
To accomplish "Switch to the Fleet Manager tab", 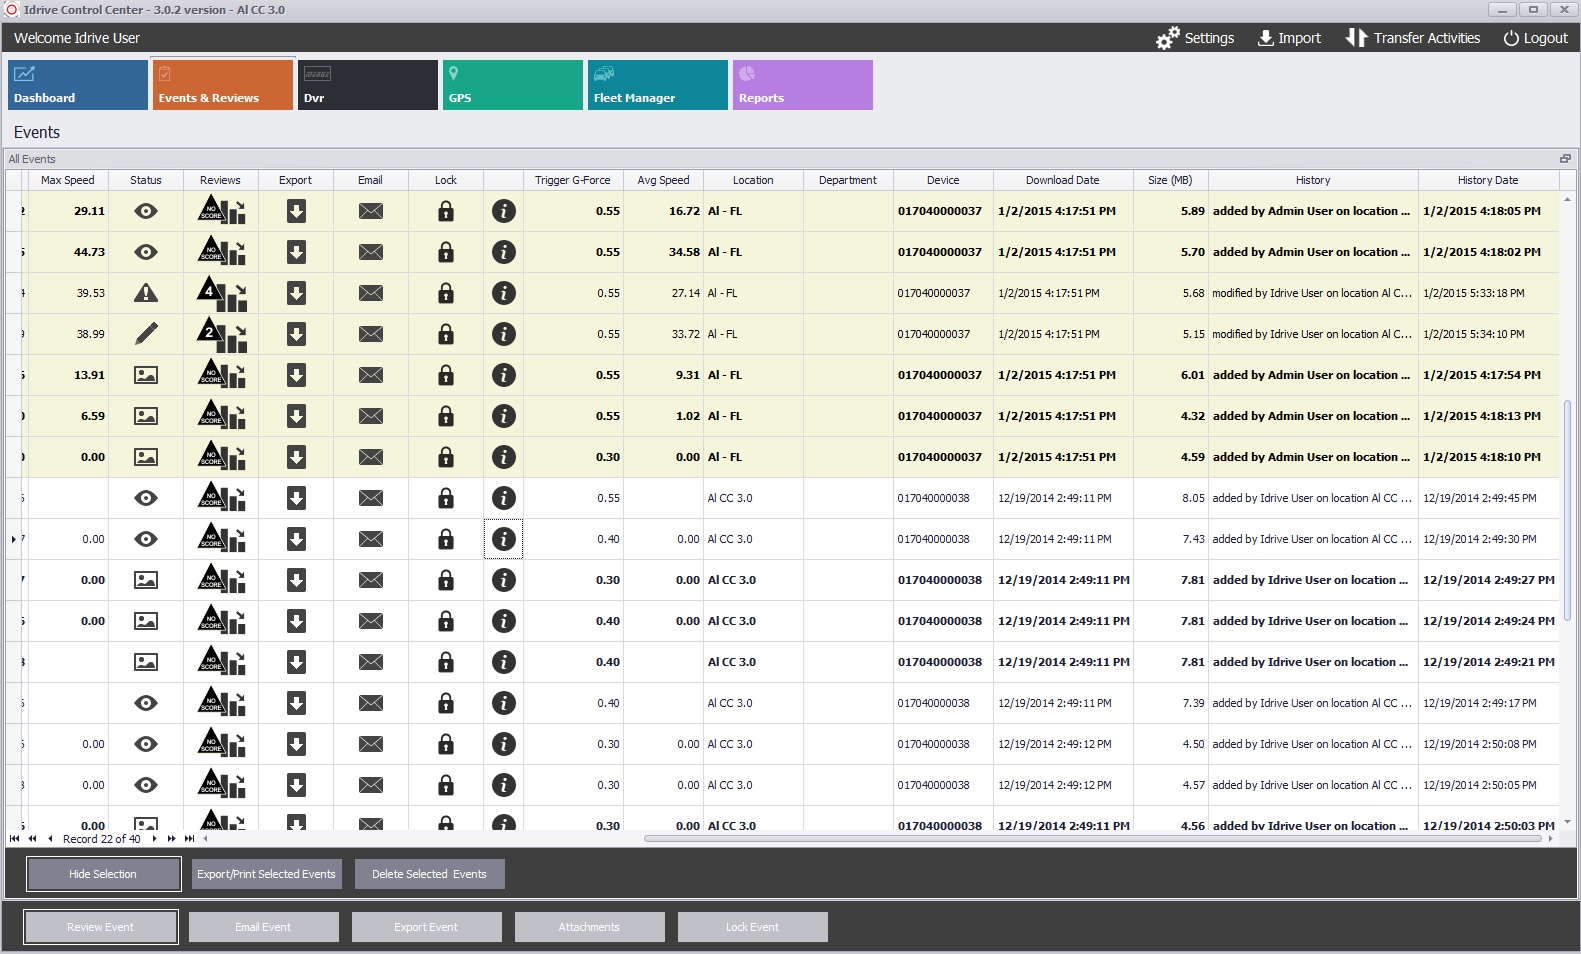I will click(657, 85).
